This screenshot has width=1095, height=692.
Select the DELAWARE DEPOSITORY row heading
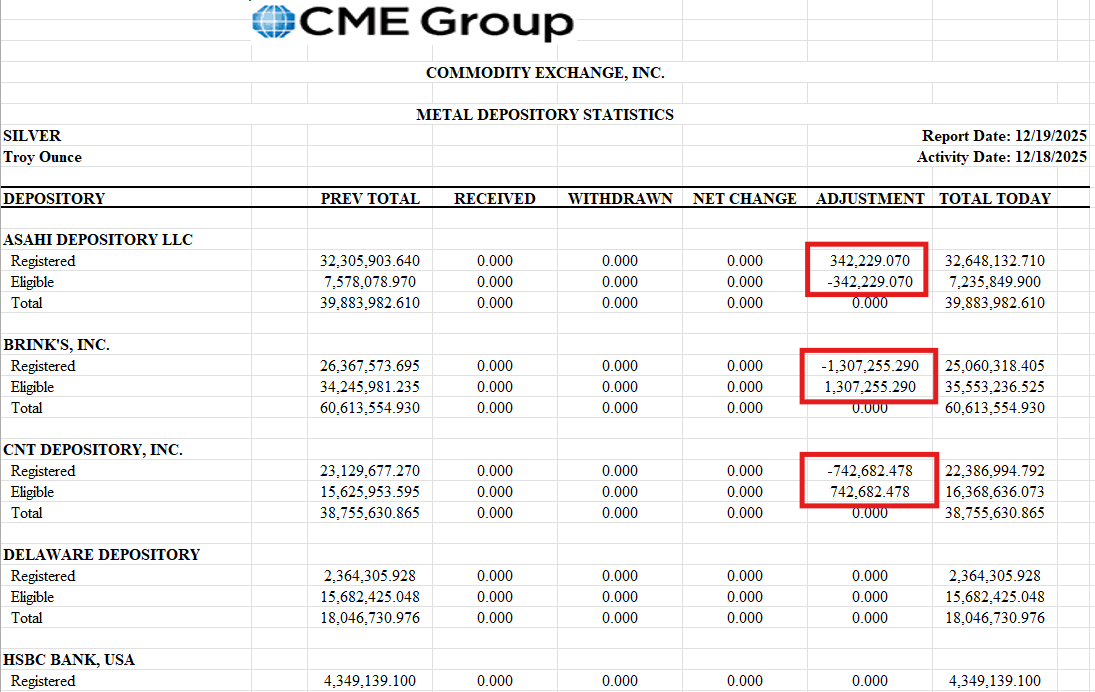101,554
